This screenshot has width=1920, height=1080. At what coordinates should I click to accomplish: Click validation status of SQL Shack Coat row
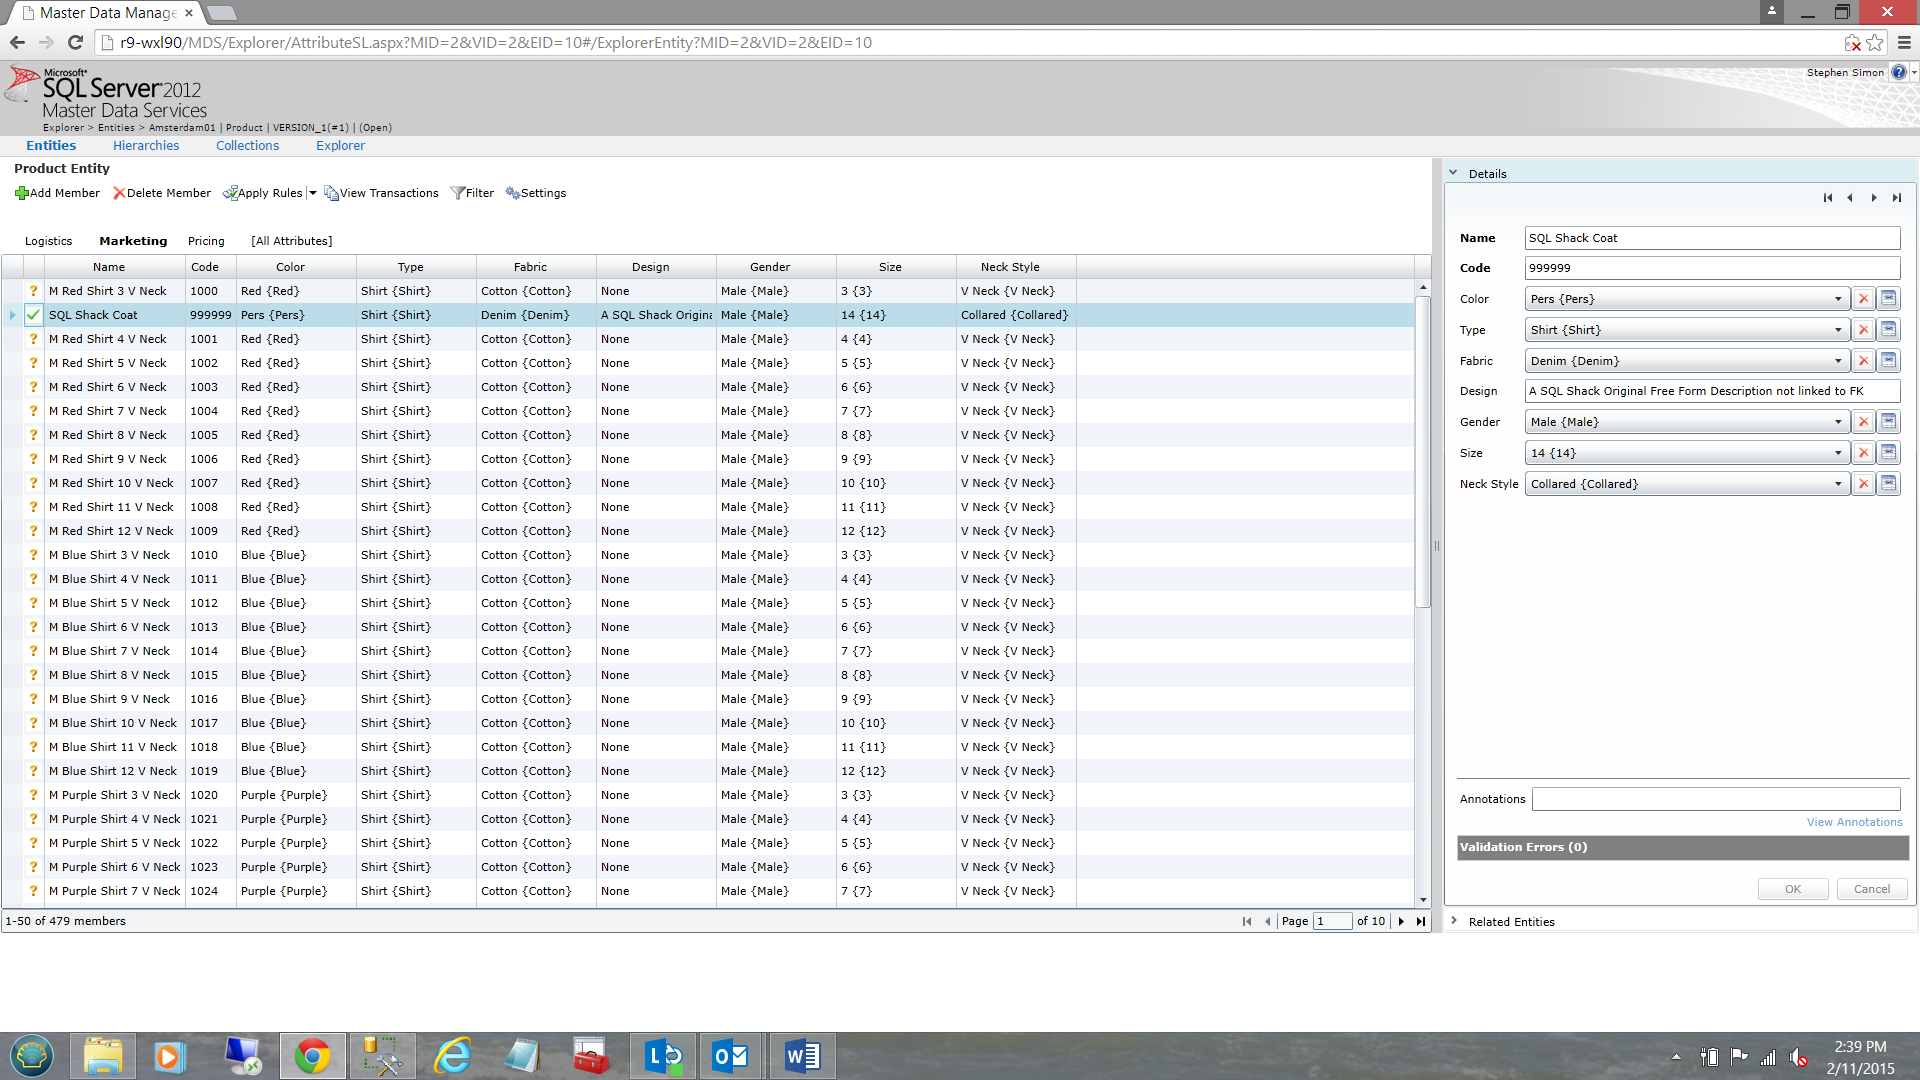click(x=33, y=315)
